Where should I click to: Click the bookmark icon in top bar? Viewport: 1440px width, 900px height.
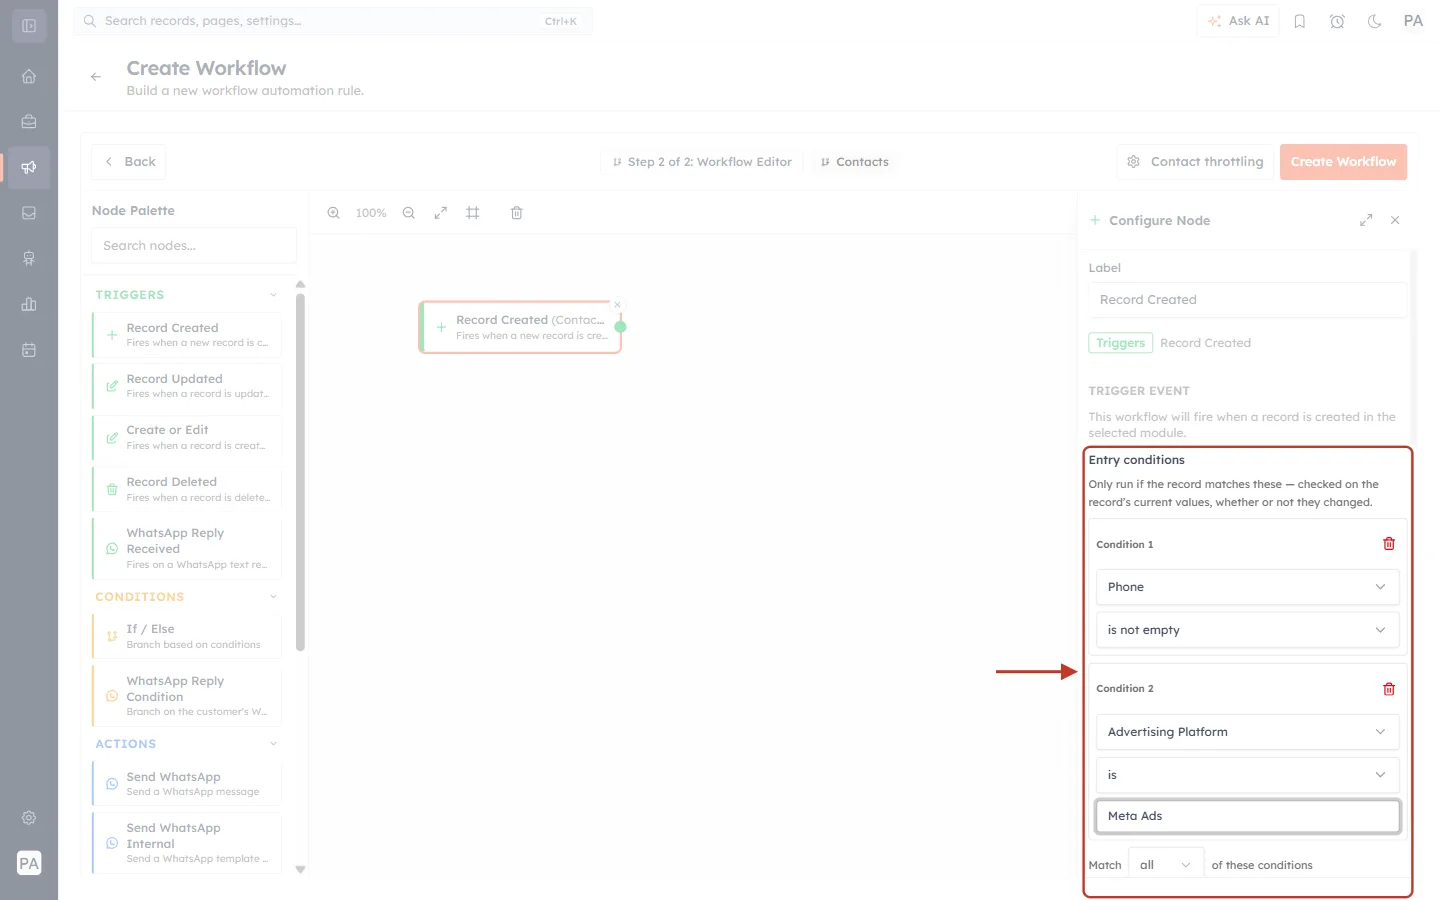[x=1300, y=21]
